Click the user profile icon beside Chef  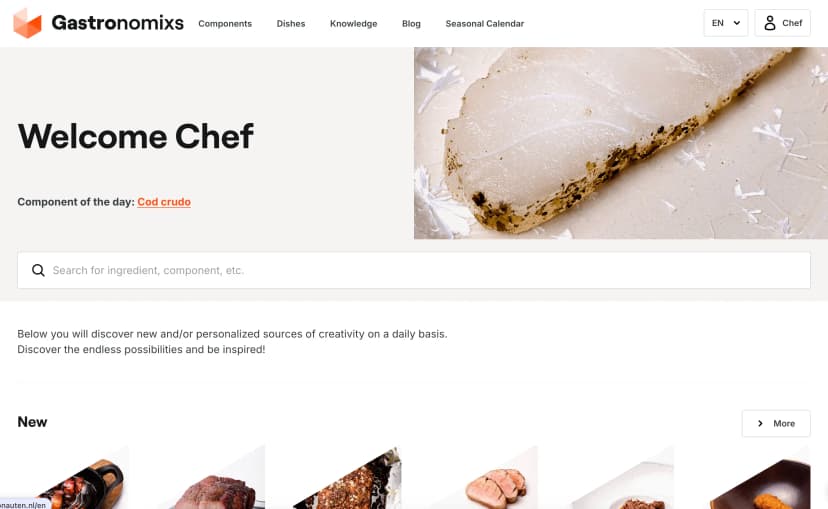pos(770,23)
